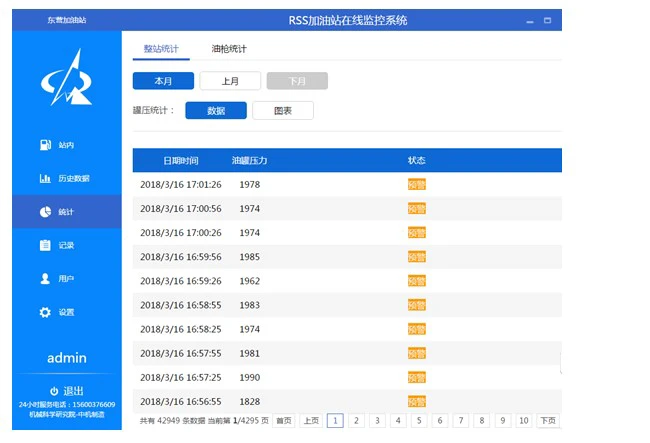Switch to the 整站统计 tab
Viewport: 650px width, 443px height.
[161, 49]
